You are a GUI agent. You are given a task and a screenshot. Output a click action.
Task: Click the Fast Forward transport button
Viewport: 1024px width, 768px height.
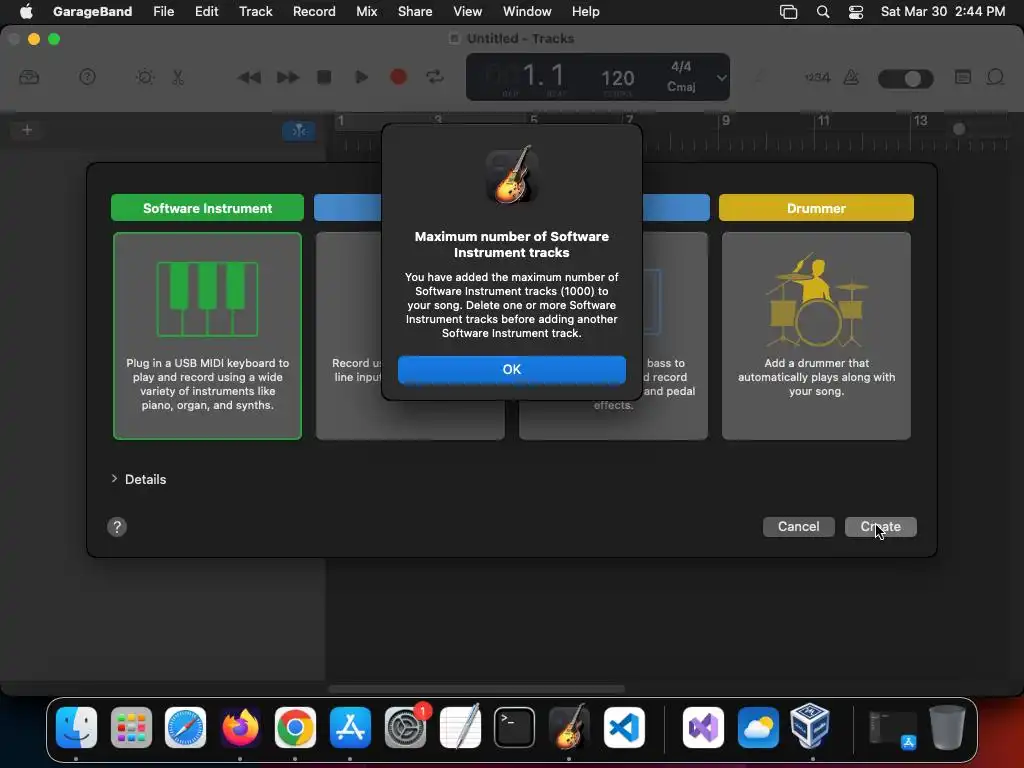[x=287, y=77]
